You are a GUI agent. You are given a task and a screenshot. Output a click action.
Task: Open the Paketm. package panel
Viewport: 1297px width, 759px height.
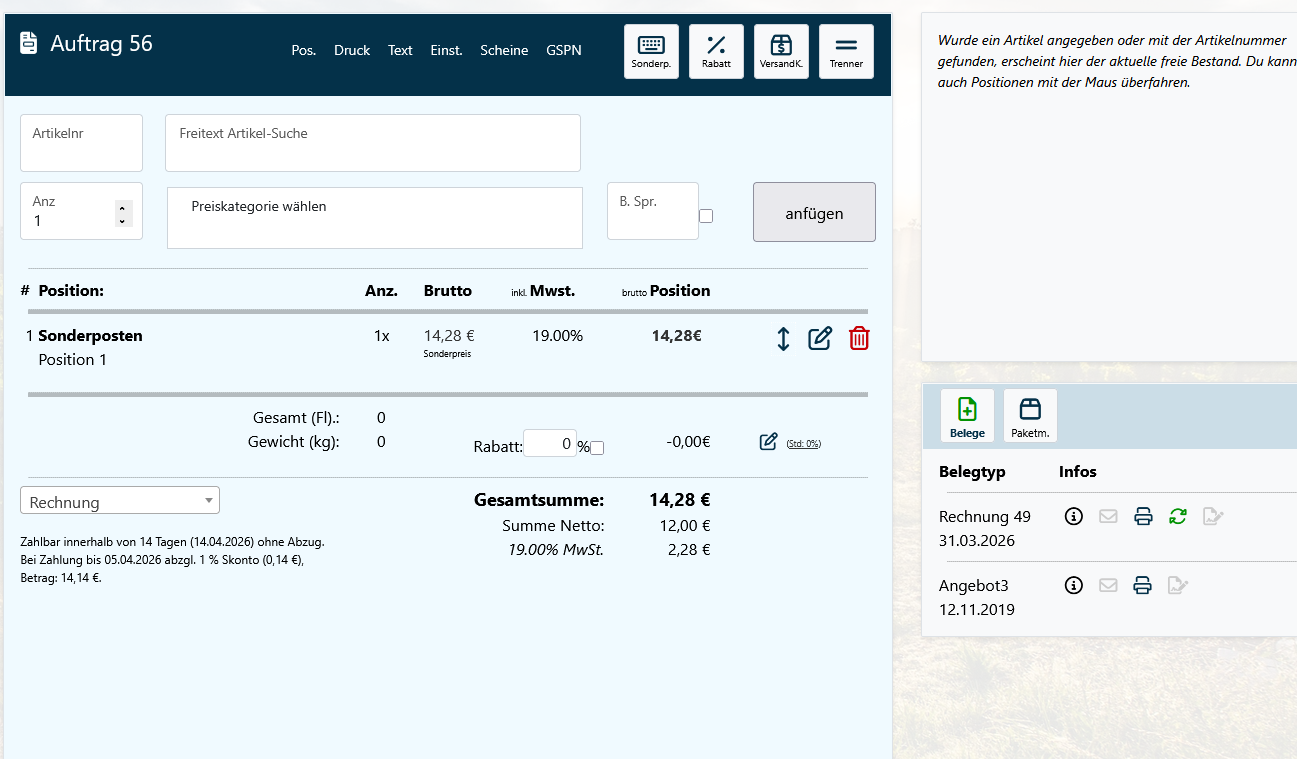point(1030,415)
